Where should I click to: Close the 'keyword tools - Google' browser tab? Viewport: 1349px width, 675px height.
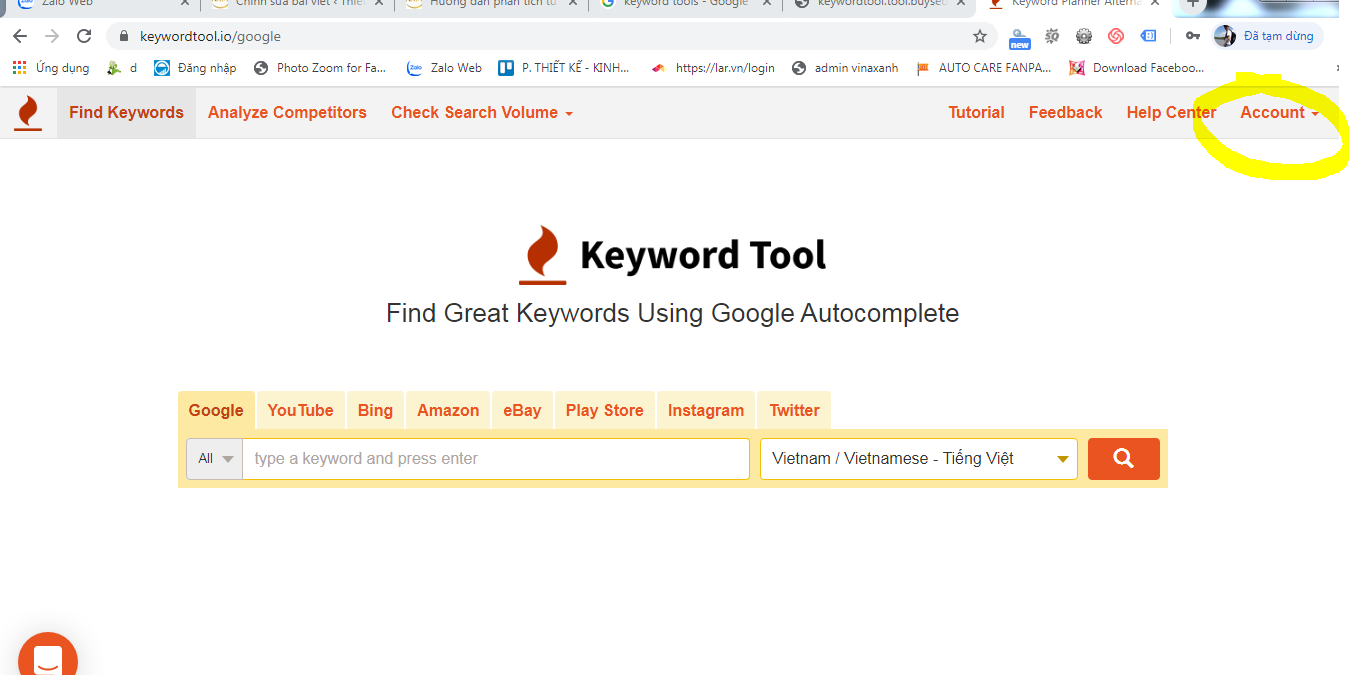point(767,4)
